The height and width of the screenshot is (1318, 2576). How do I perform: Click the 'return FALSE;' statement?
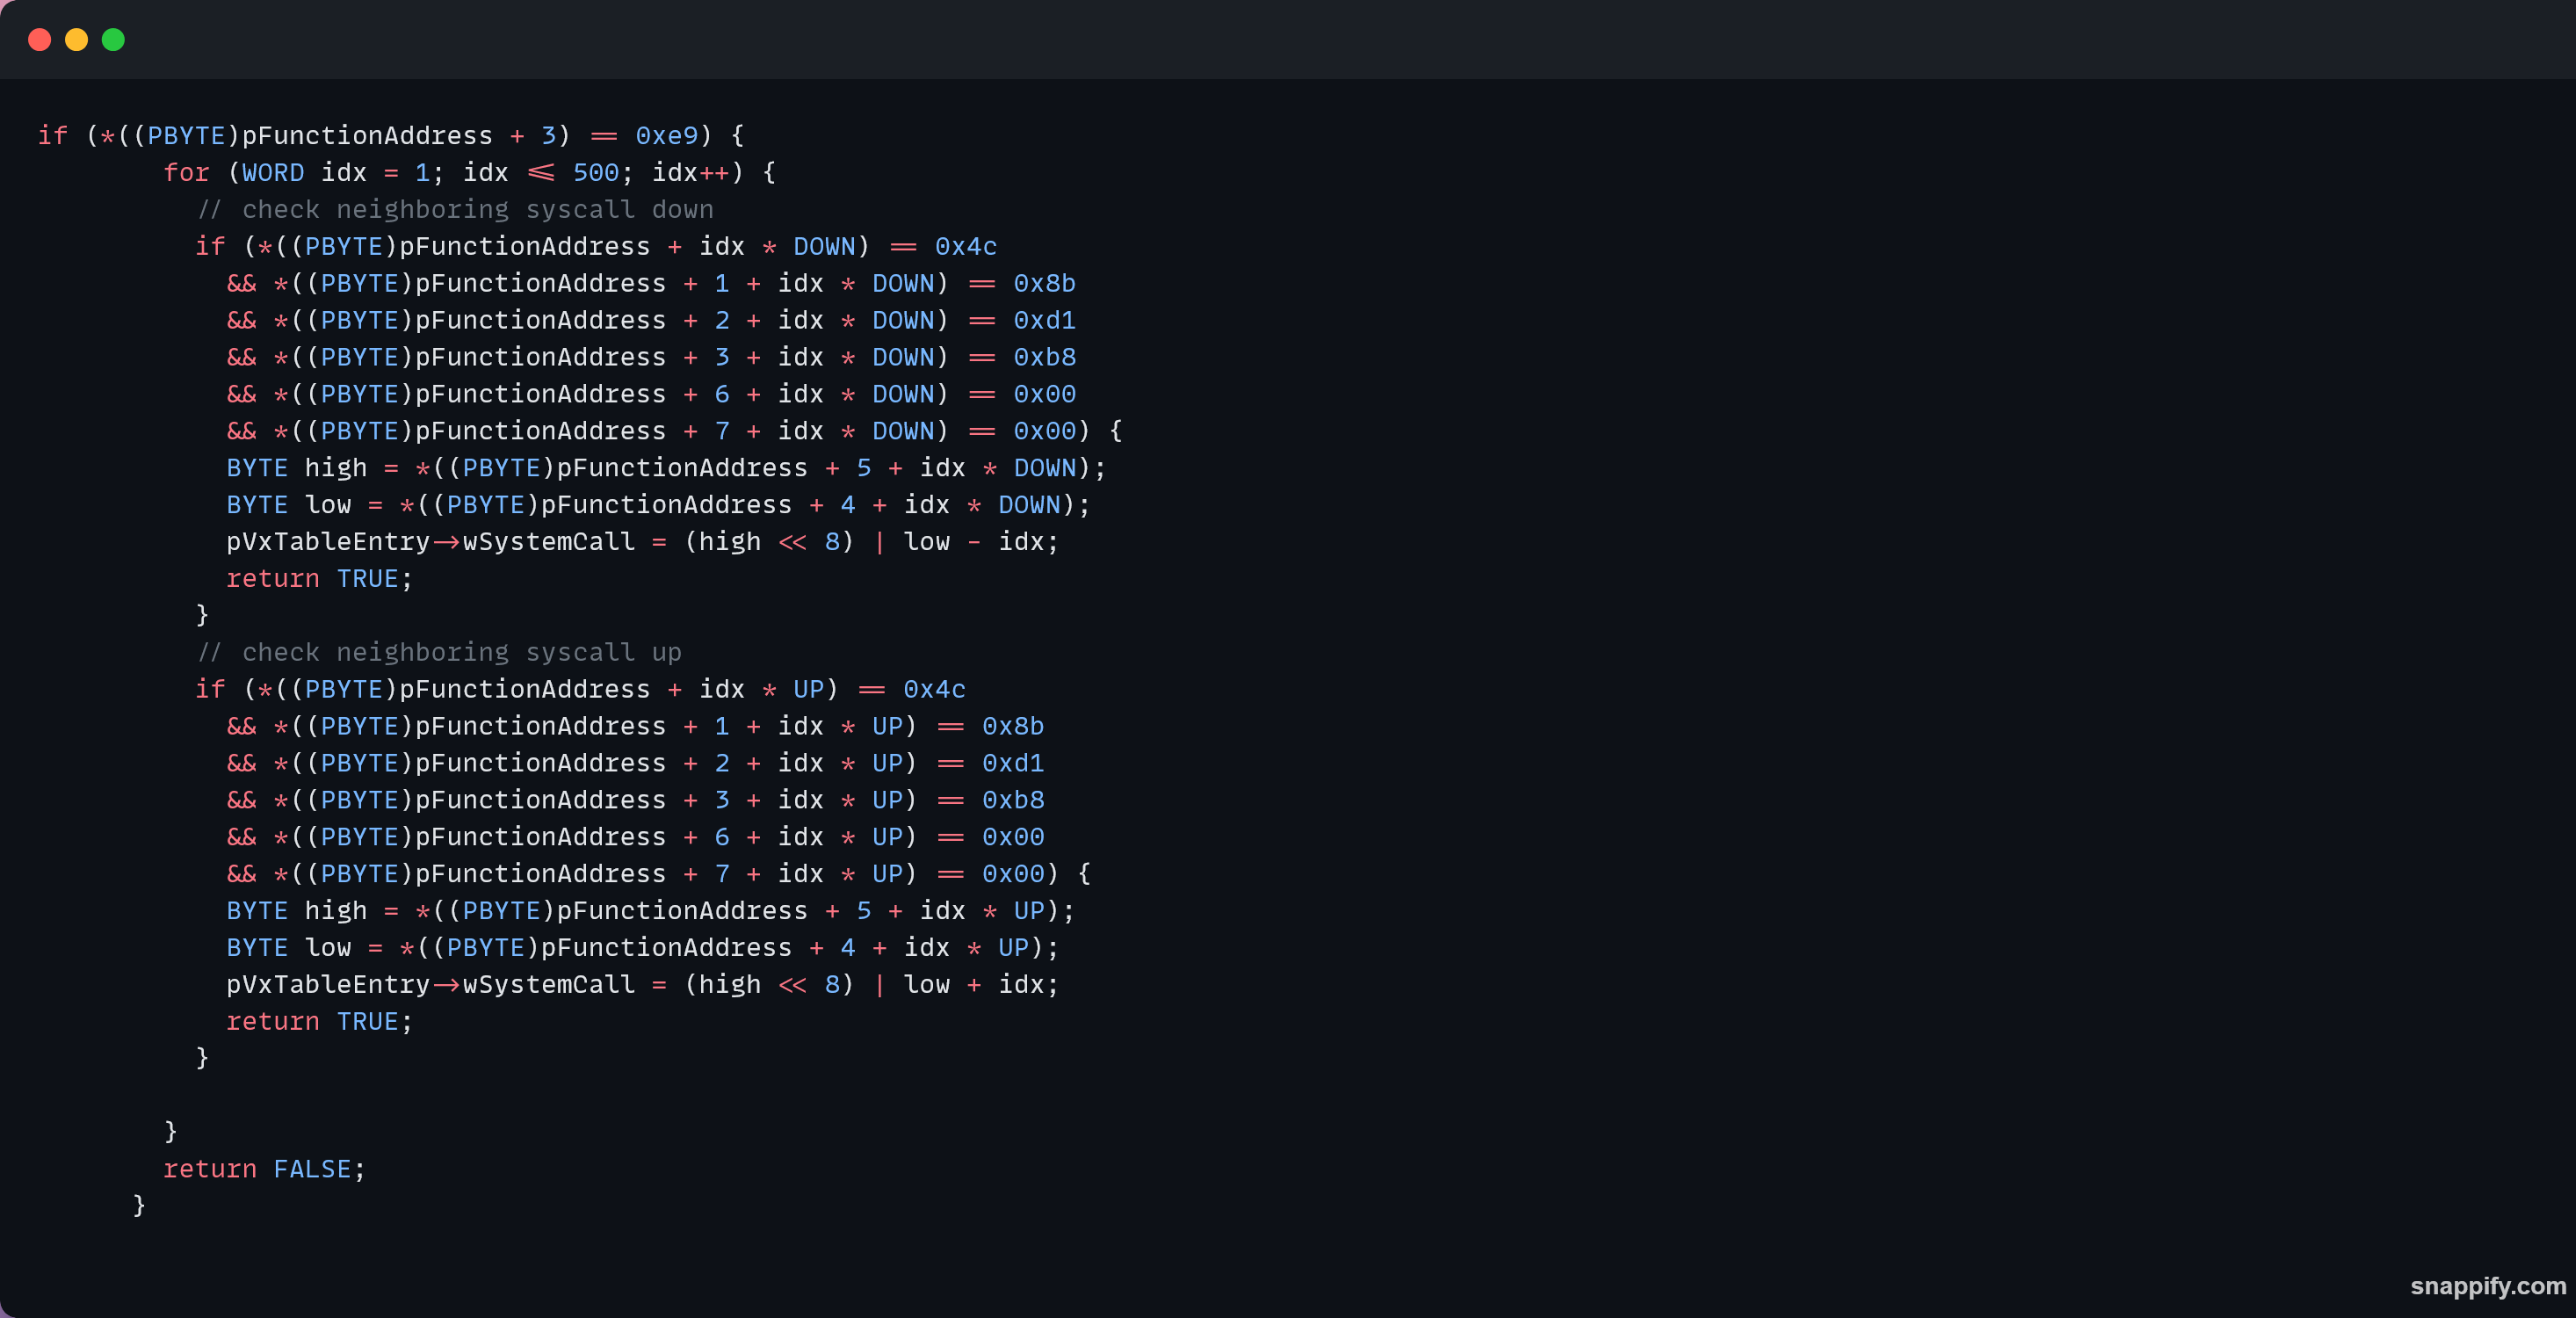265,1169
